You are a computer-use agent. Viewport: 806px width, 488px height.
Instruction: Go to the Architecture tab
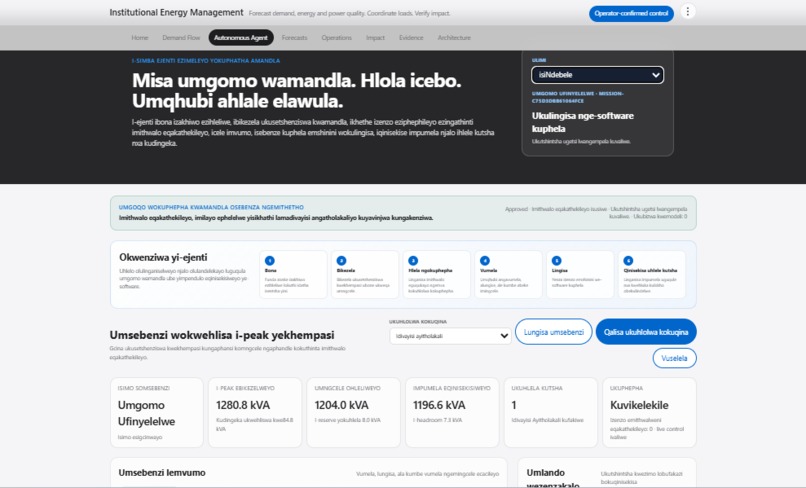pos(454,38)
